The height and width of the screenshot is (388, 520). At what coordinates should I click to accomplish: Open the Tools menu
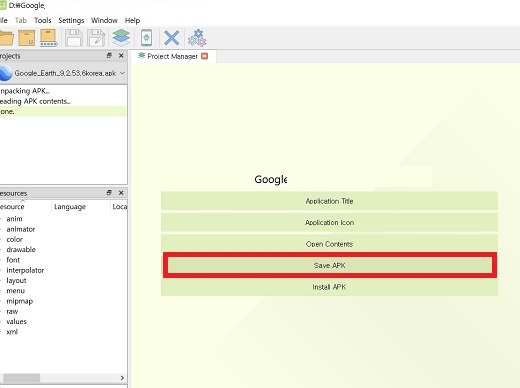[43, 20]
